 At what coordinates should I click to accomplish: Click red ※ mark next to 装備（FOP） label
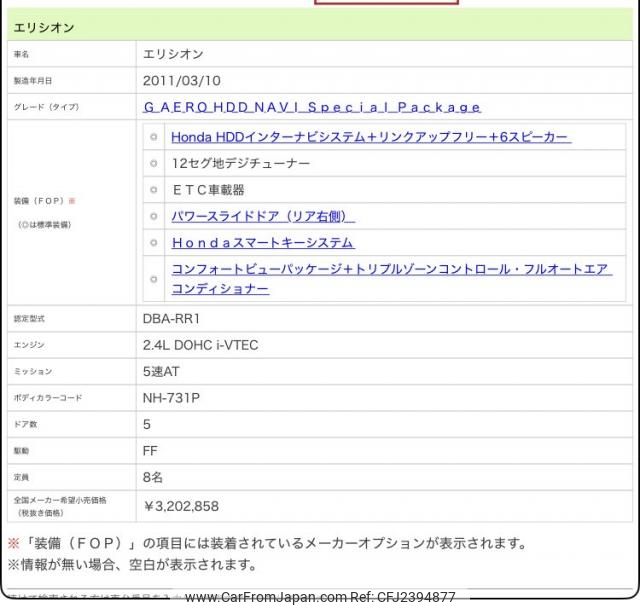pos(72,201)
